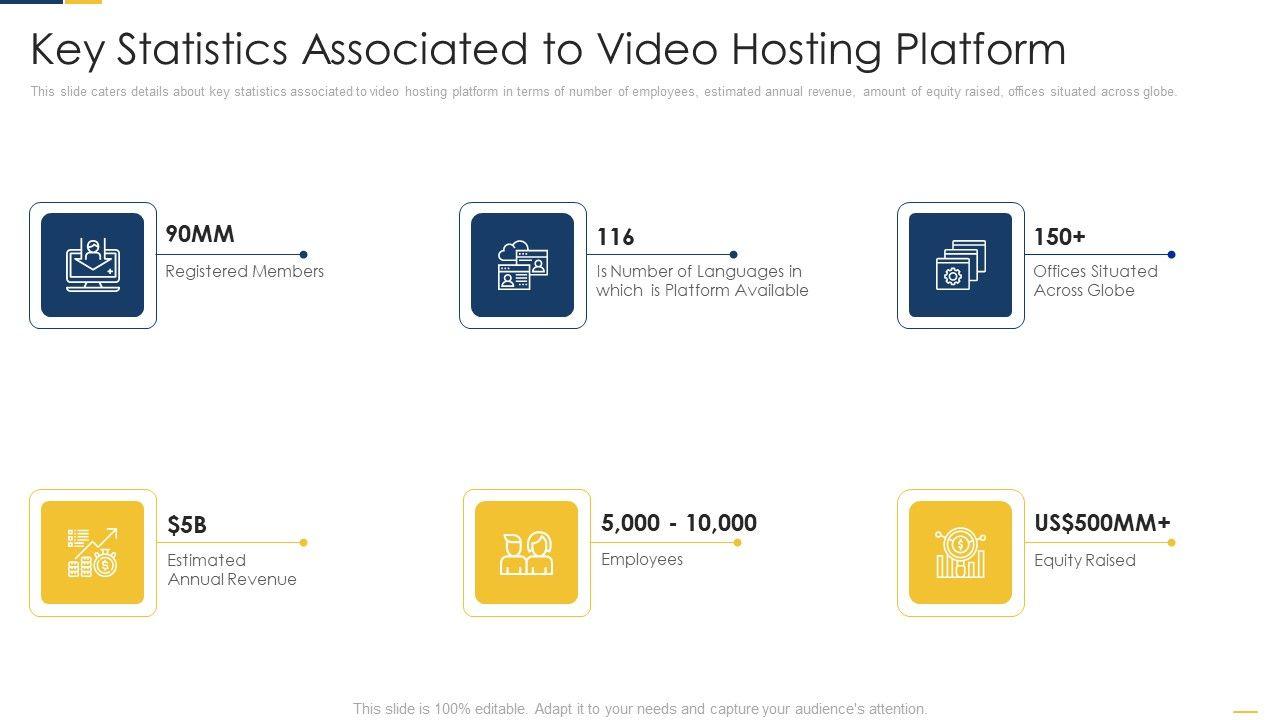The width and height of the screenshot is (1280, 720).
Task: Click the Equity Raised label text
Action: pos(1085,560)
